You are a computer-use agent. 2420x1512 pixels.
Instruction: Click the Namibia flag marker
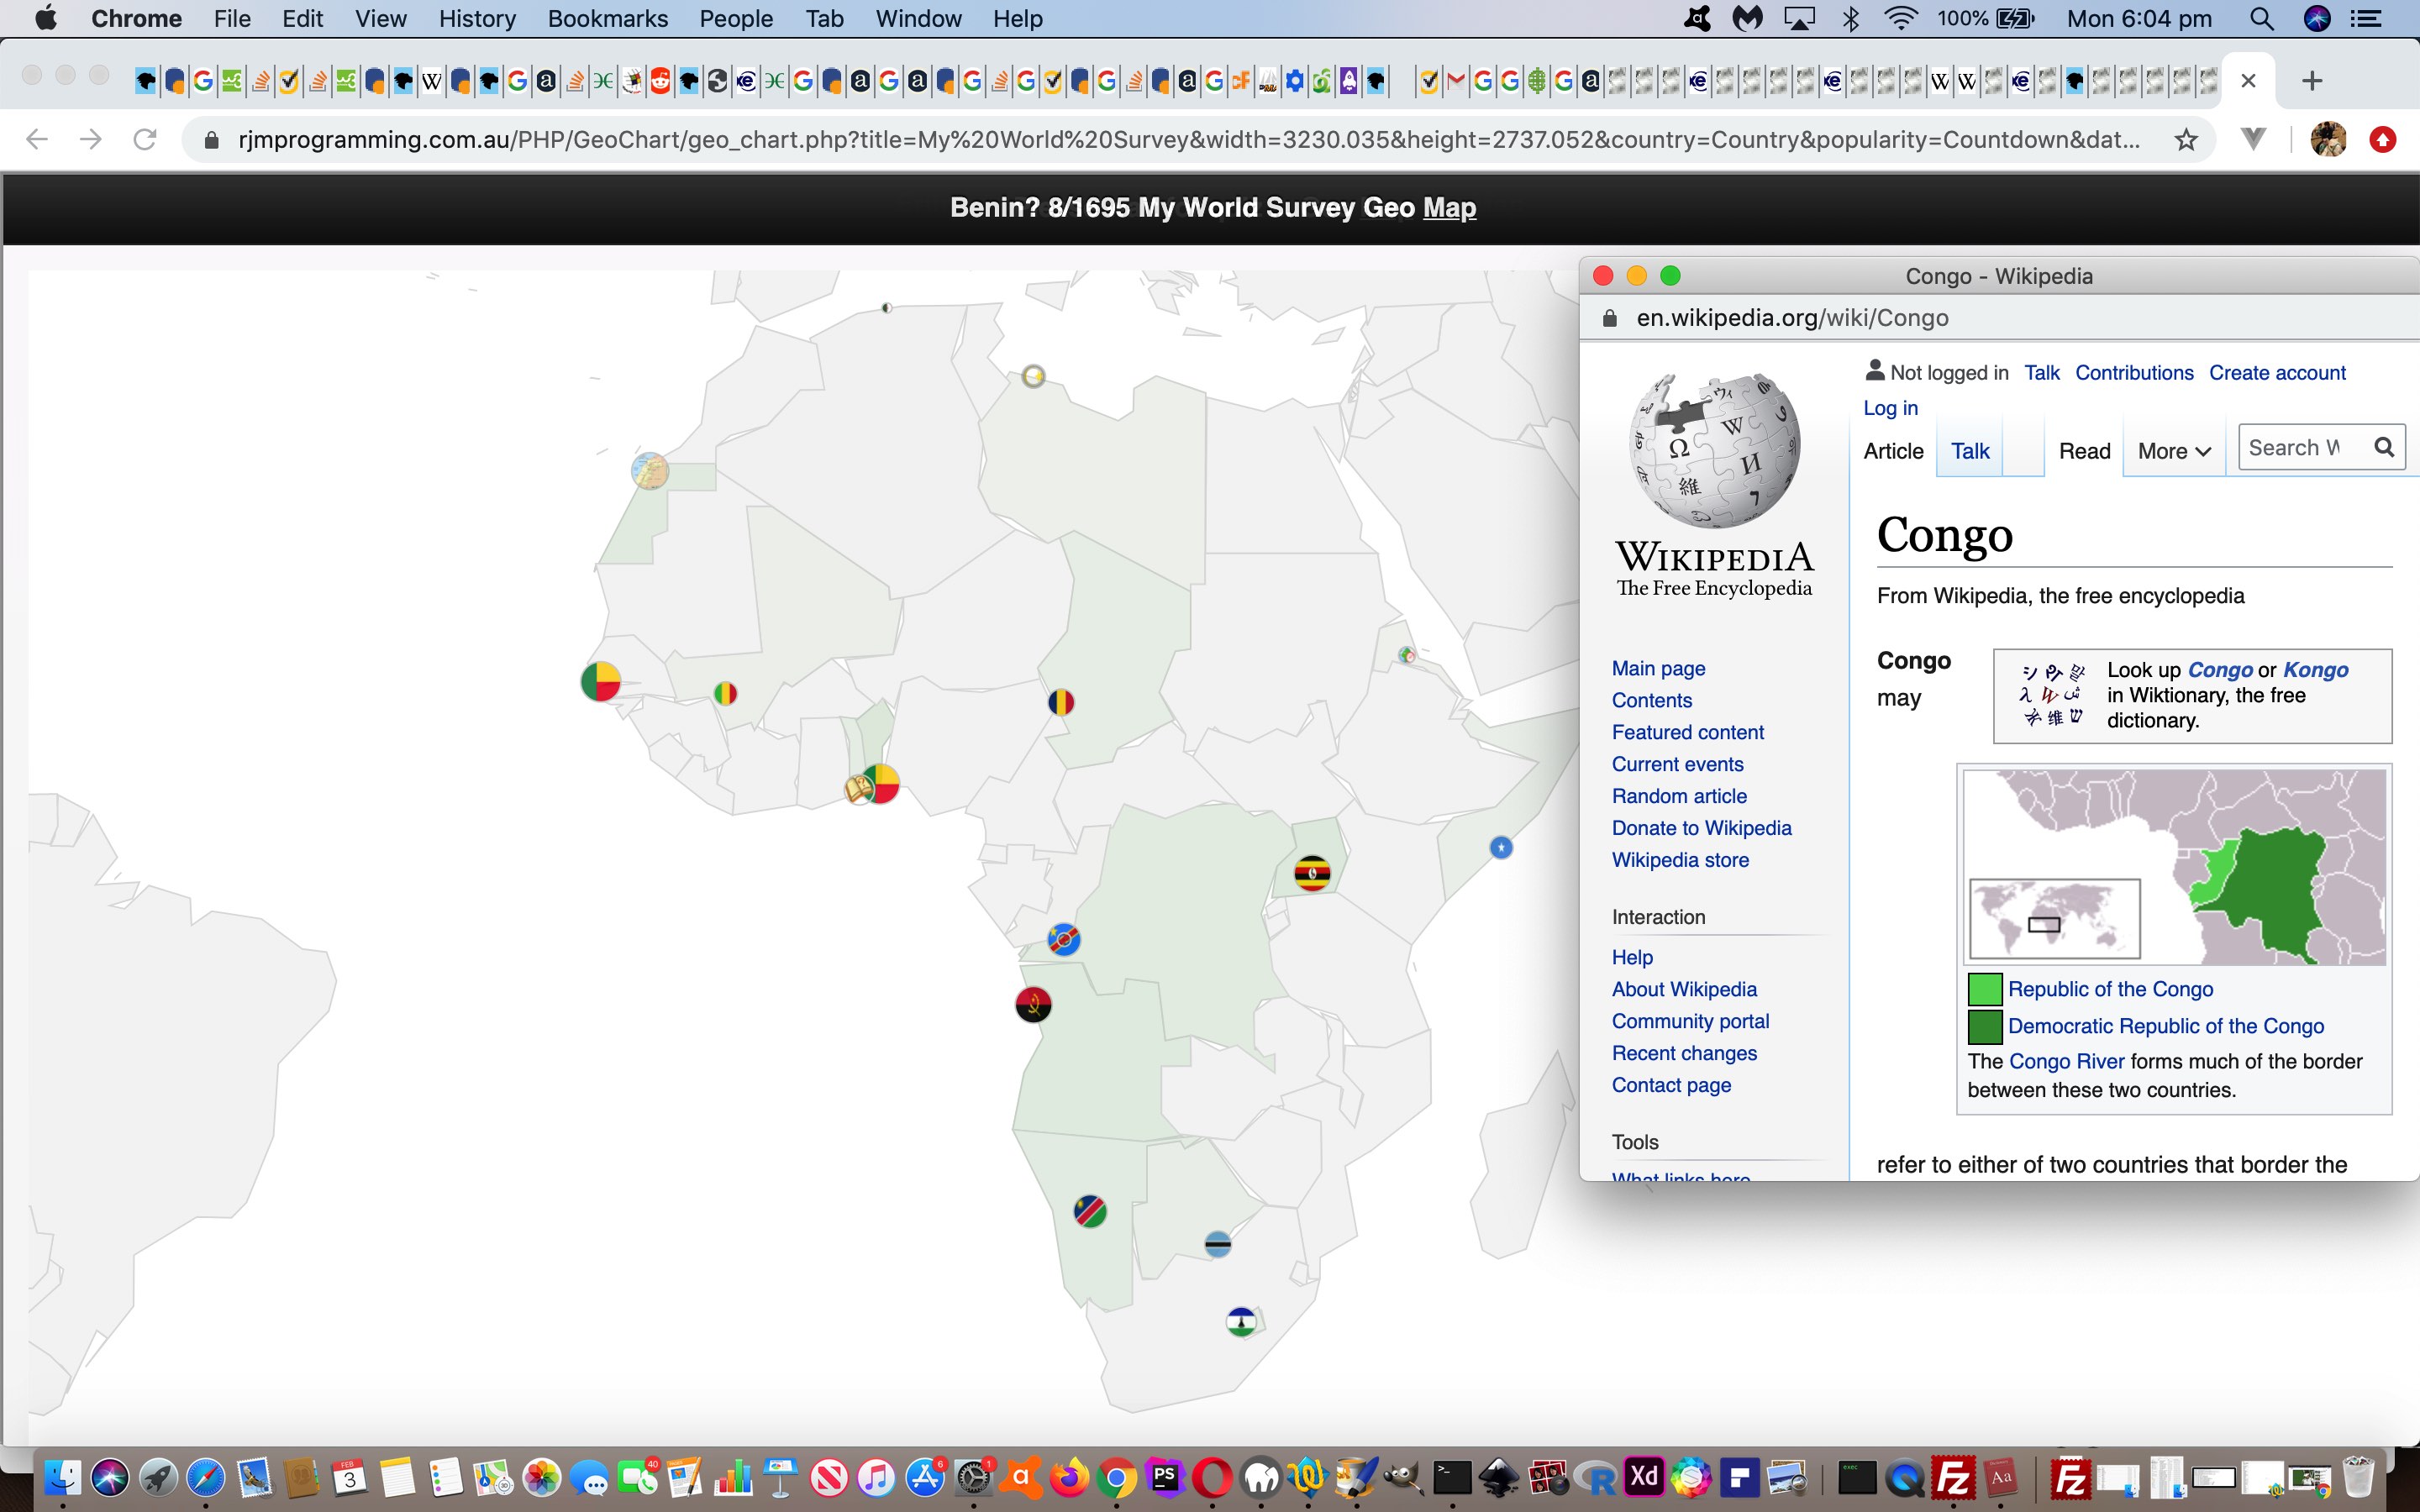[1090, 1211]
